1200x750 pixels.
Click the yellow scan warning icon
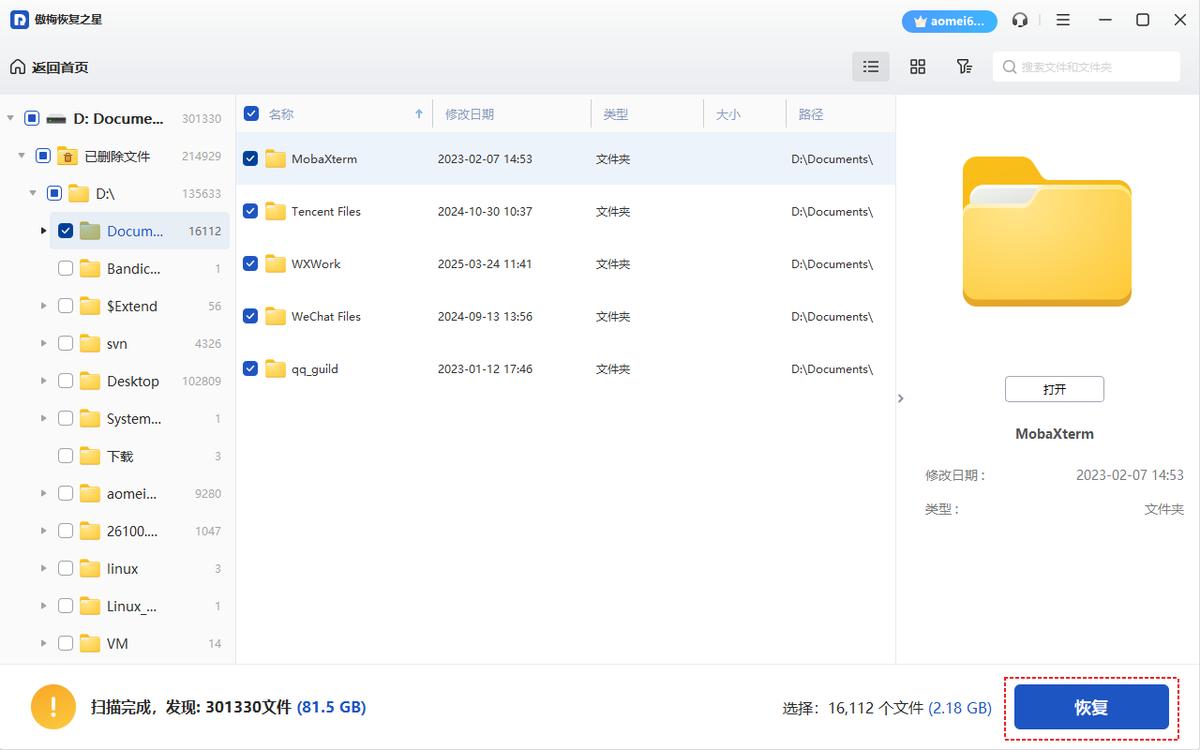pos(52,707)
